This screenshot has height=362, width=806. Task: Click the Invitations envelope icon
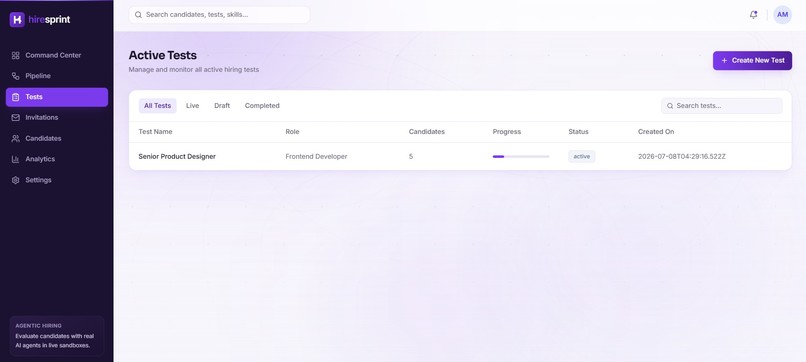tap(15, 117)
